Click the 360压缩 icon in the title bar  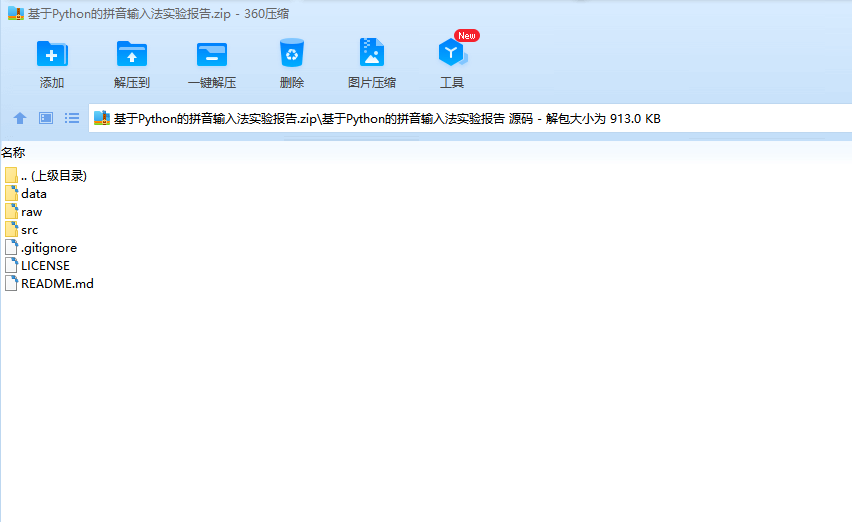[16, 14]
